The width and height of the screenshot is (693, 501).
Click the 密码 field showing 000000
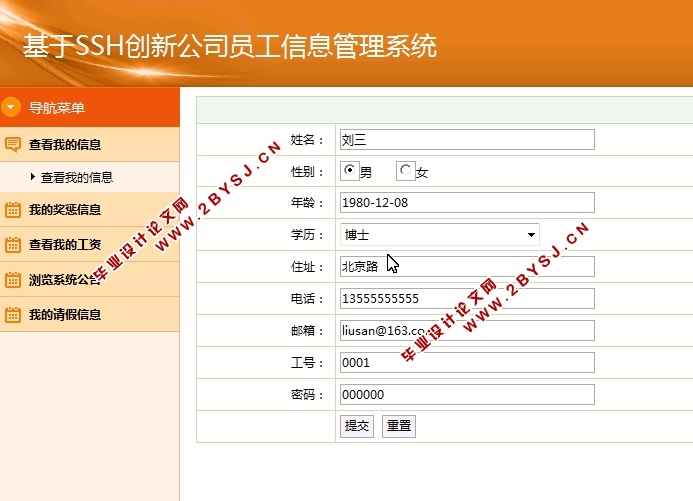(467, 395)
